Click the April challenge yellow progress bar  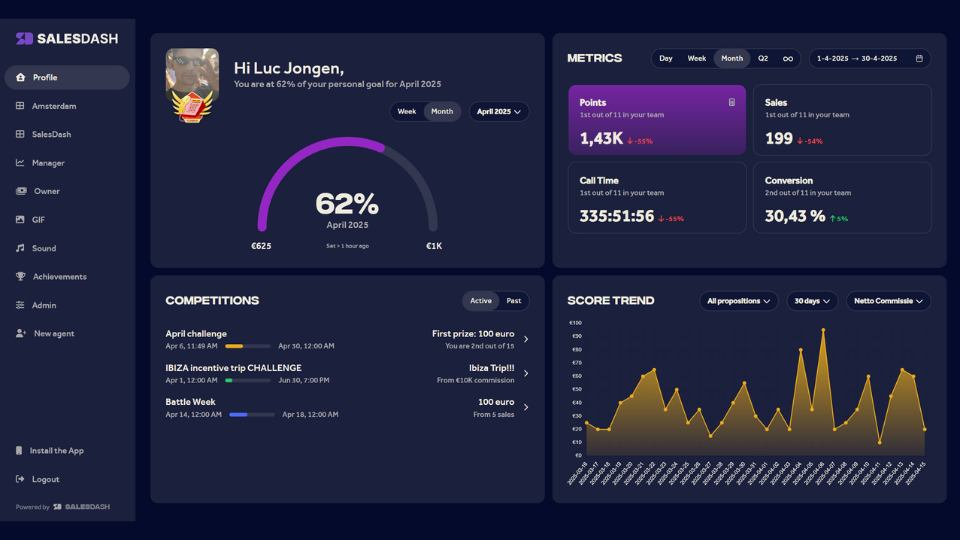tap(247, 346)
